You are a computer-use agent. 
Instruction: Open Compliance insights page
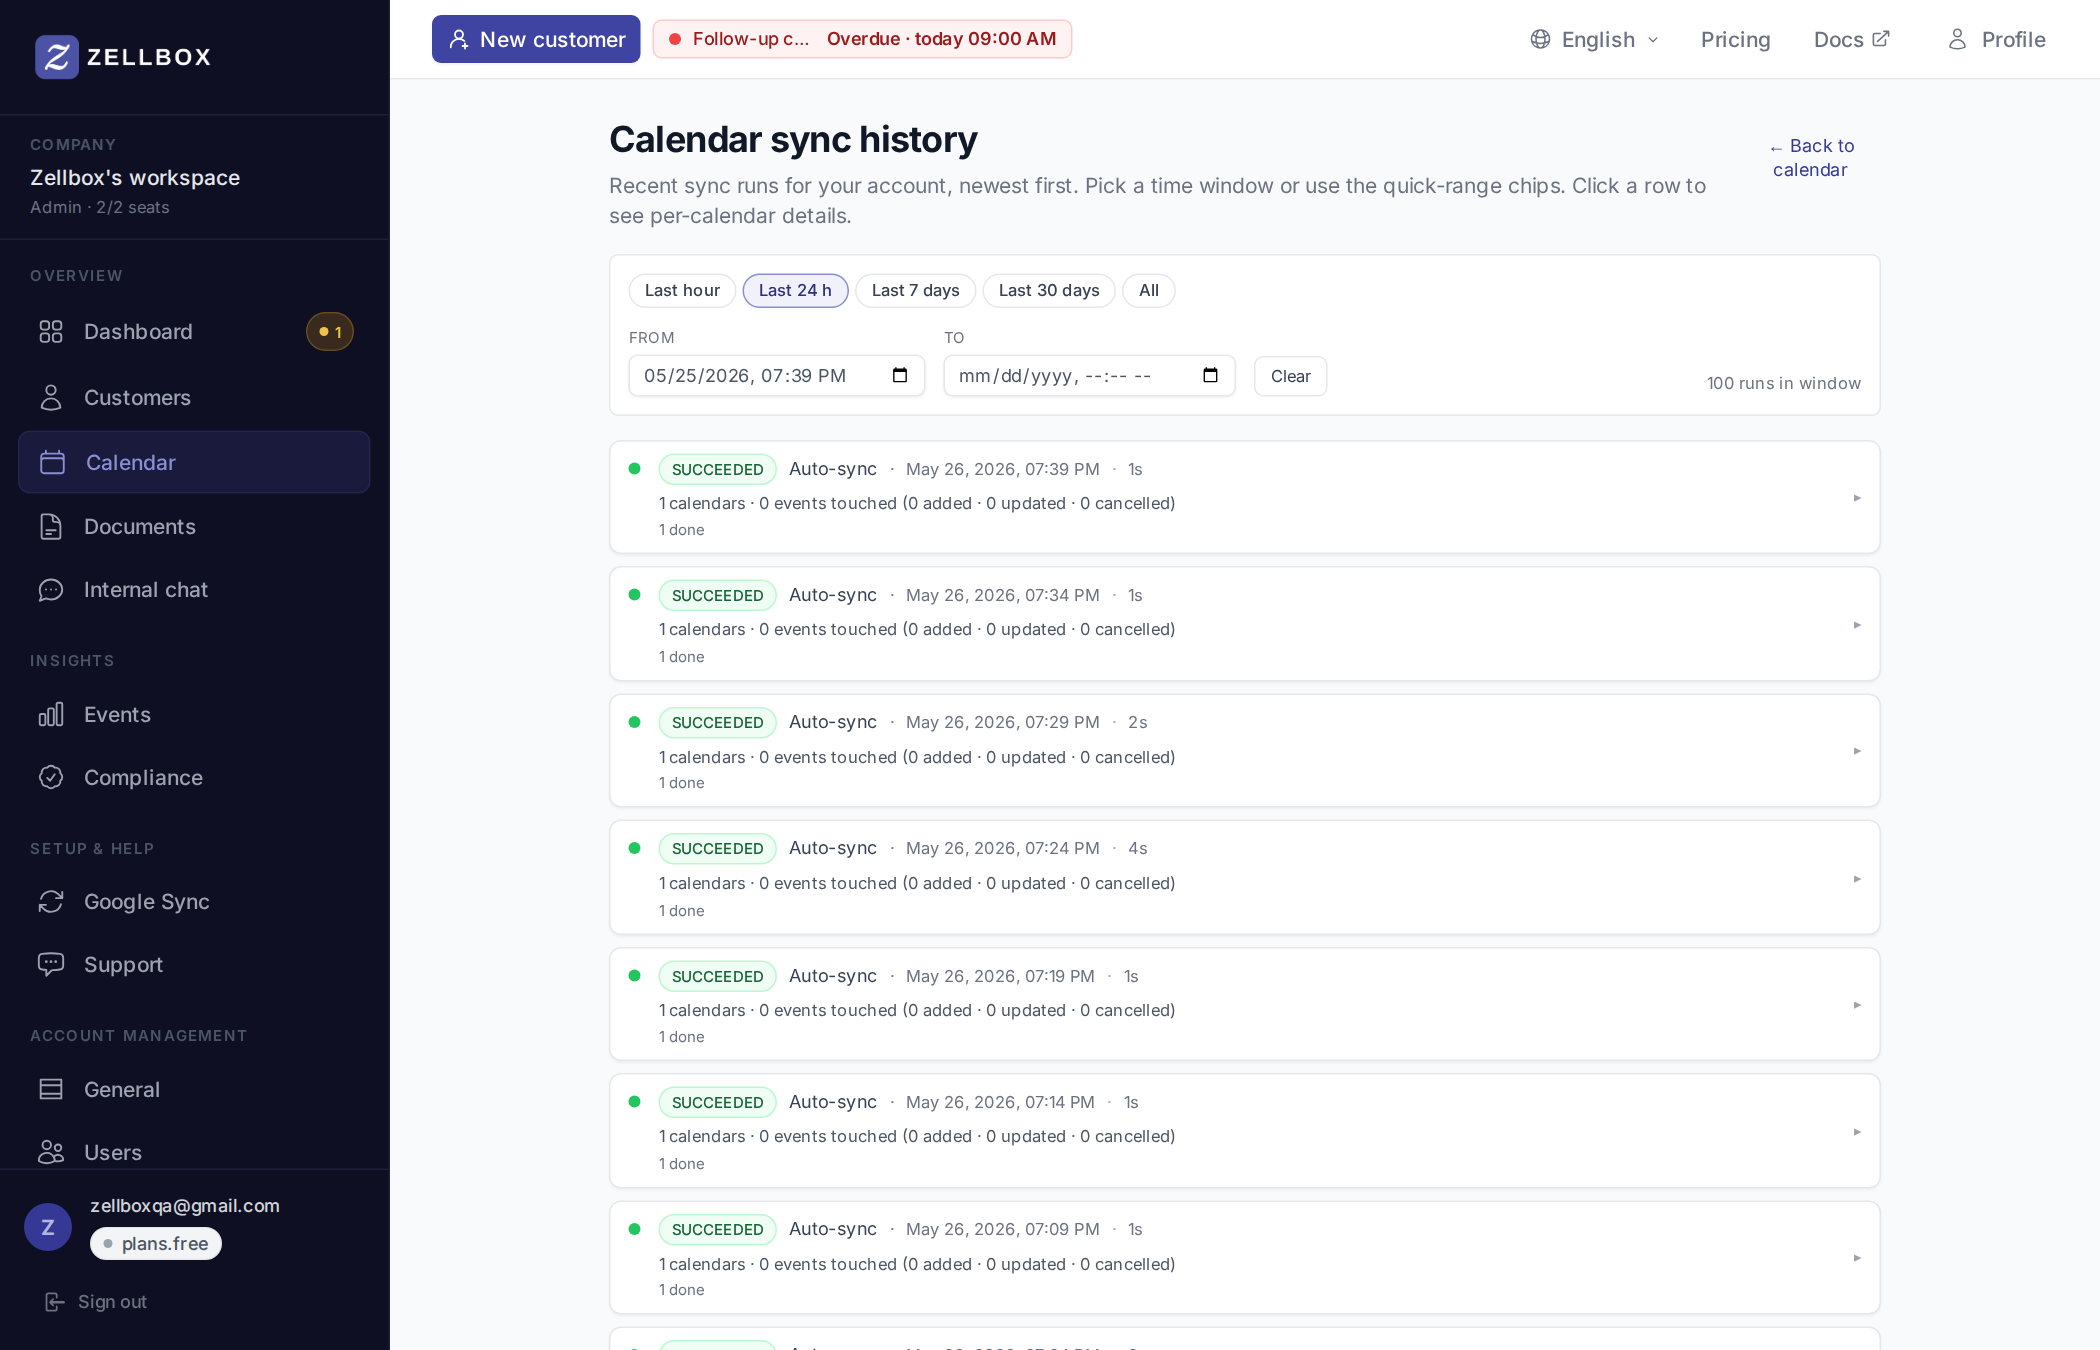point(194,778)
